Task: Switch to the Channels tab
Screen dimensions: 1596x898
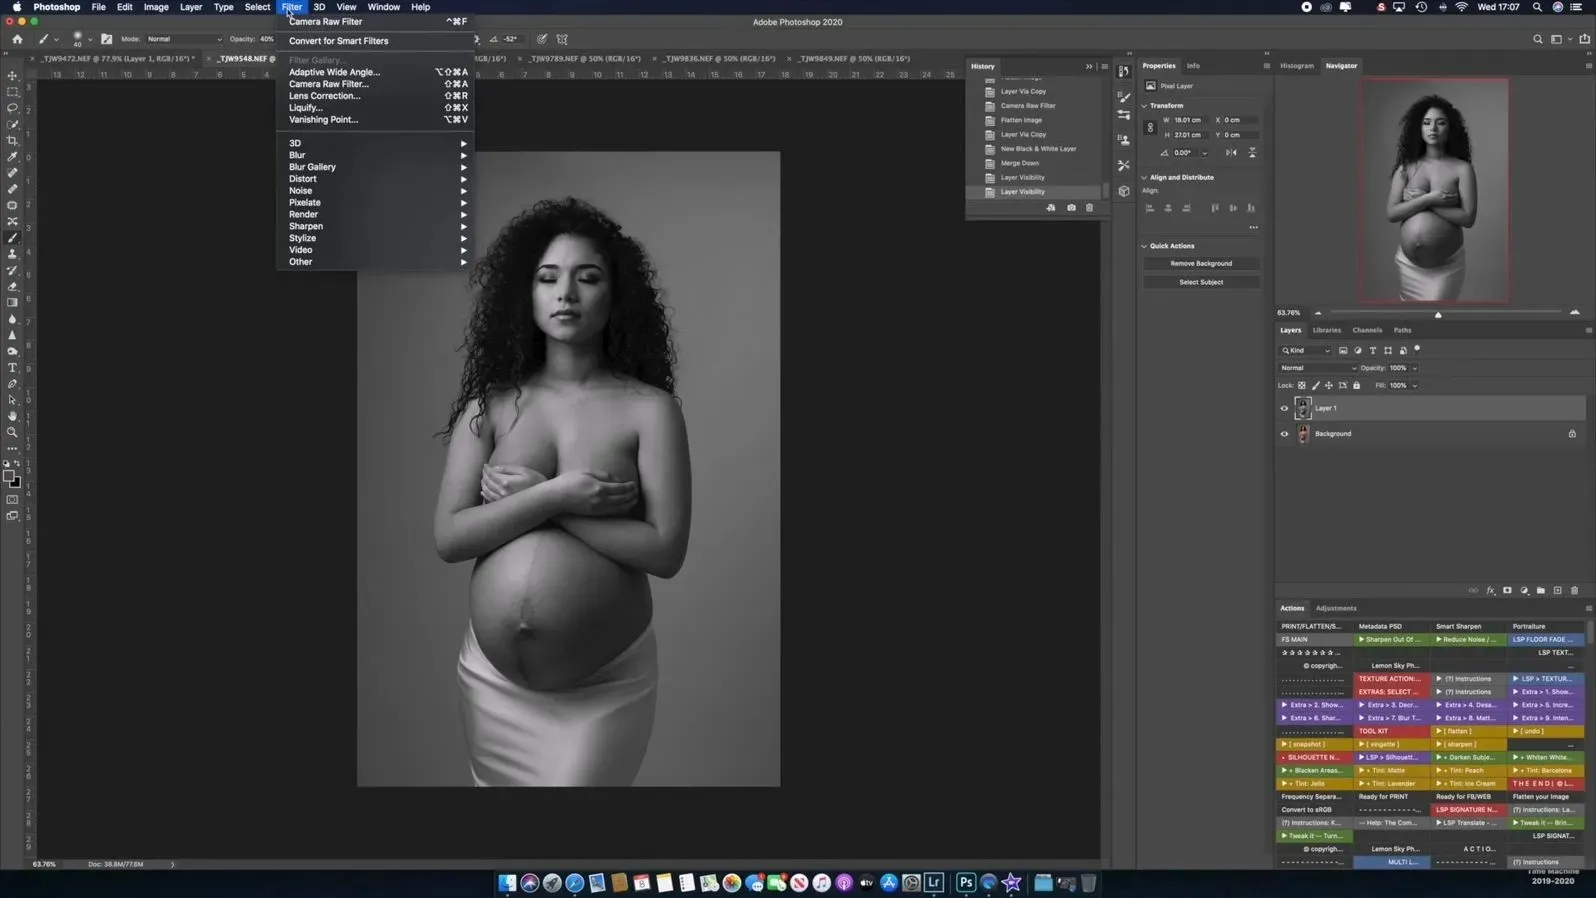Action: point(1366,330)
